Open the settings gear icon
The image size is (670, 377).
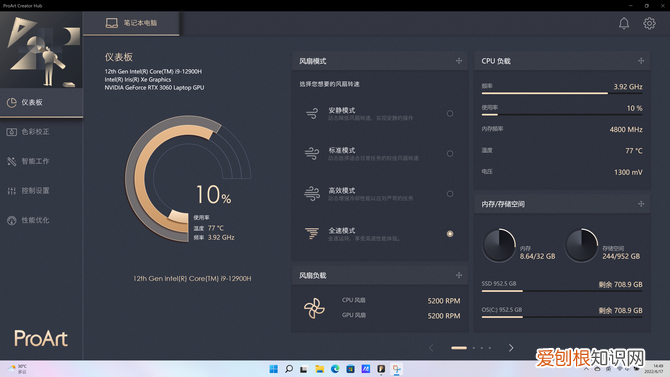pos(649,23)
